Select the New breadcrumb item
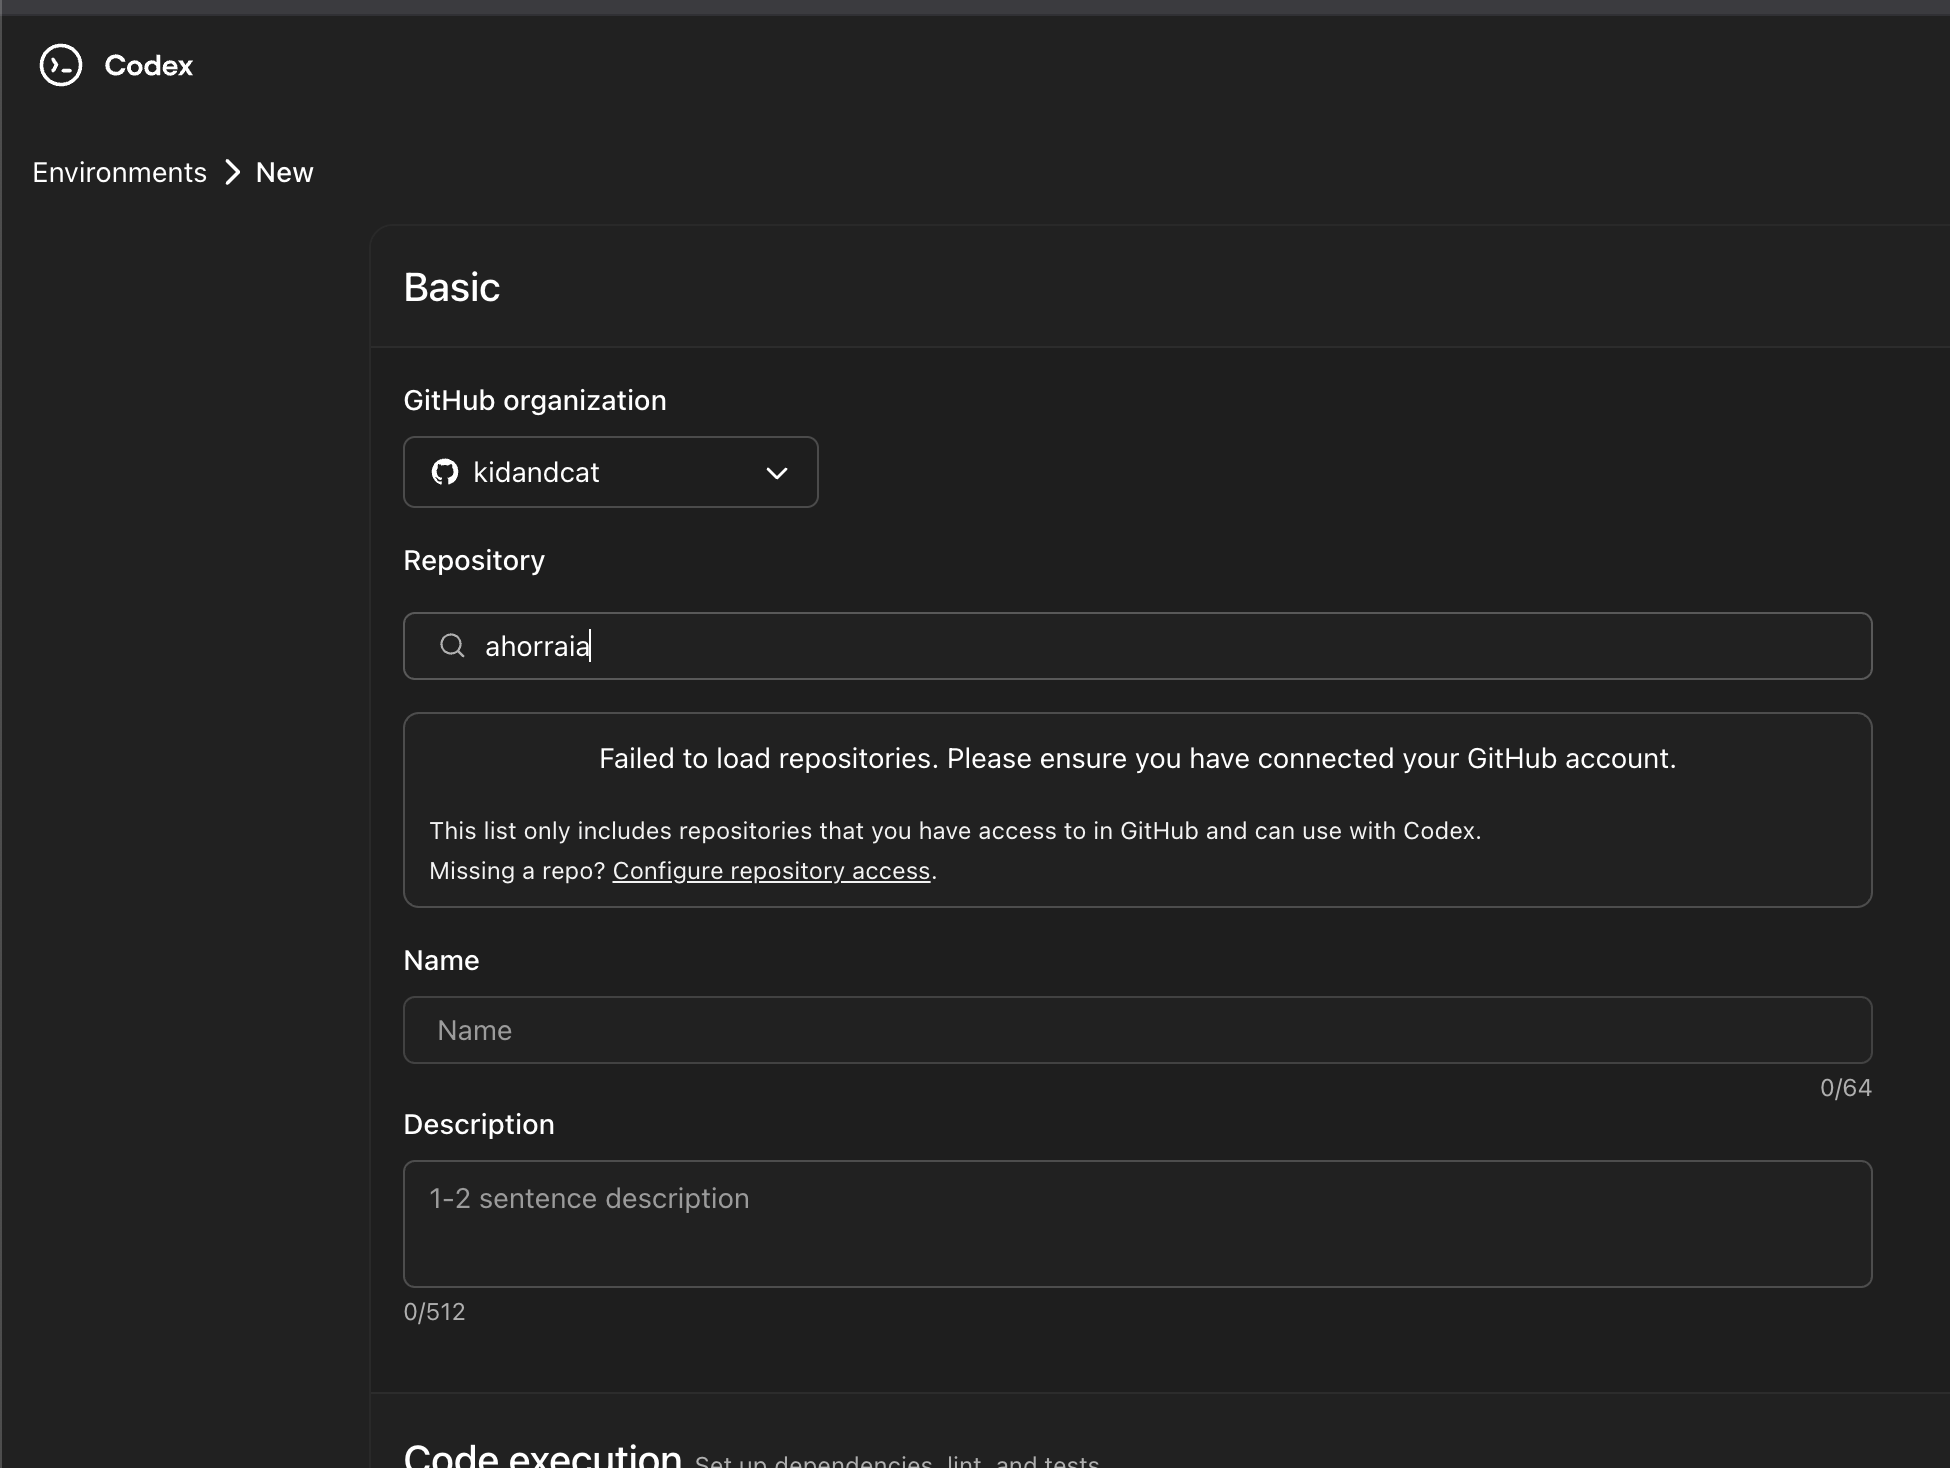 [x=284, y=172]
